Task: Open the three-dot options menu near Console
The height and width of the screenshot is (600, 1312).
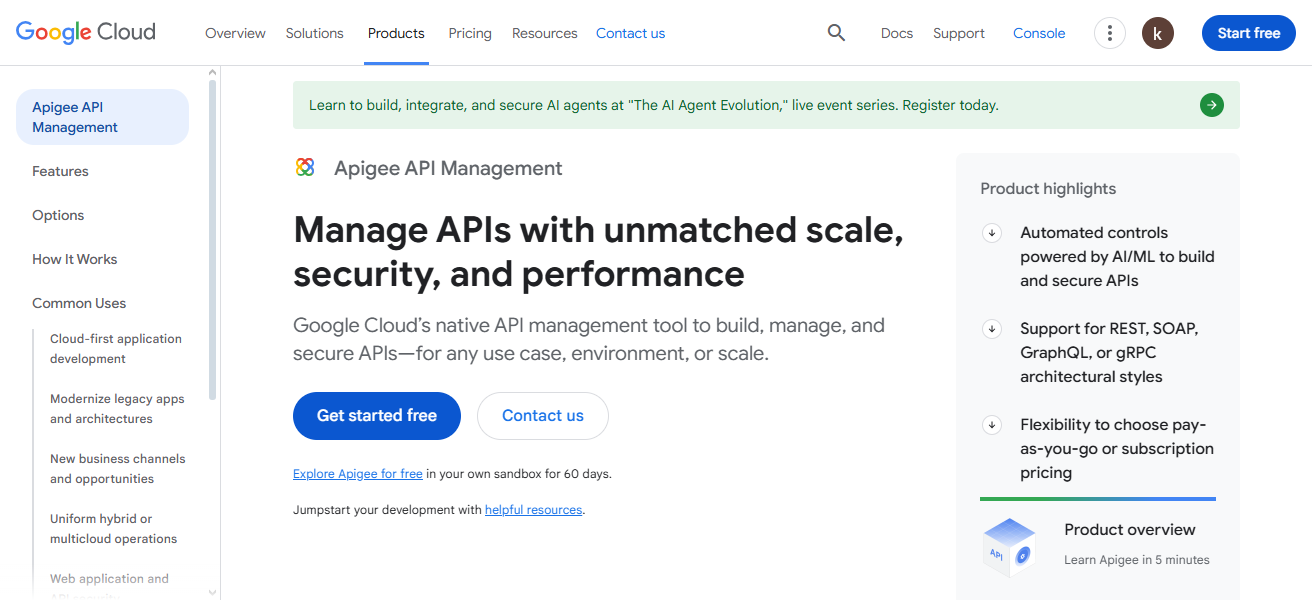Action: click(x=1109, y=32)
